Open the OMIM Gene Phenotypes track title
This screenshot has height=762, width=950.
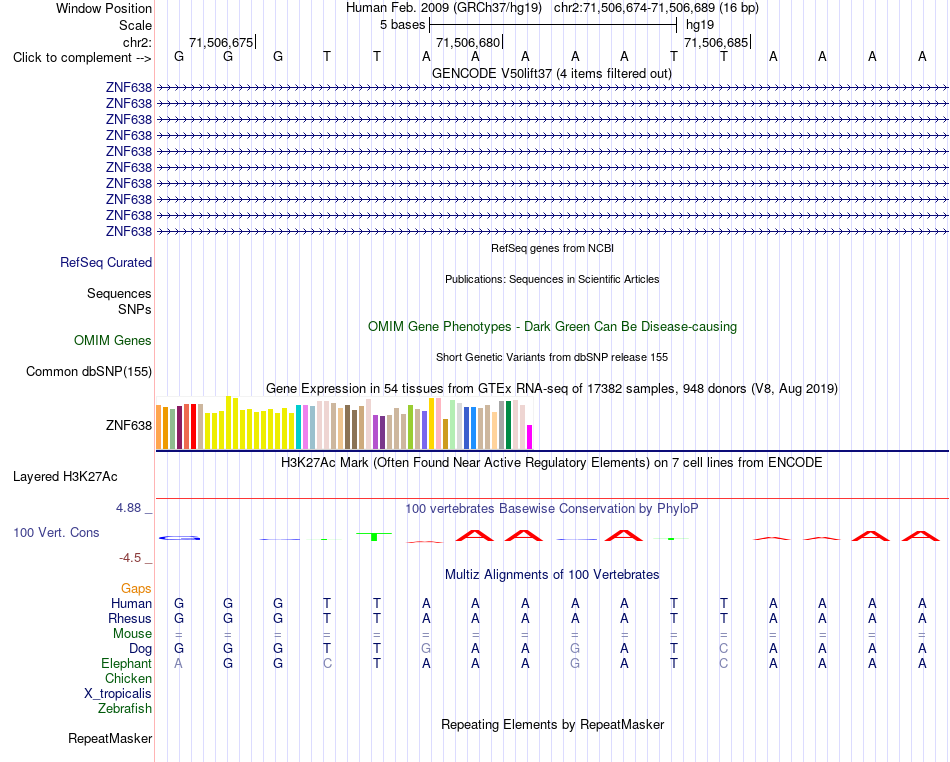coord(552,326)
